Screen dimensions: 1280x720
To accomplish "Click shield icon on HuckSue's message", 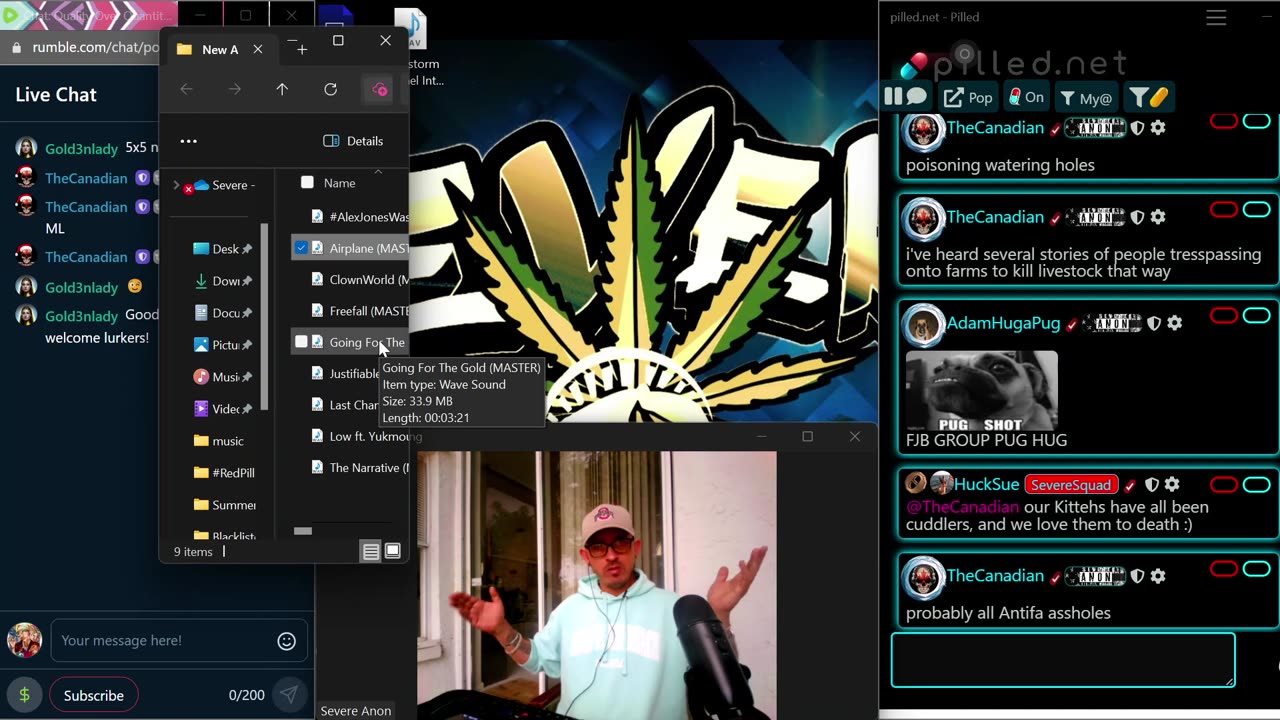I will click(1151, 485).
